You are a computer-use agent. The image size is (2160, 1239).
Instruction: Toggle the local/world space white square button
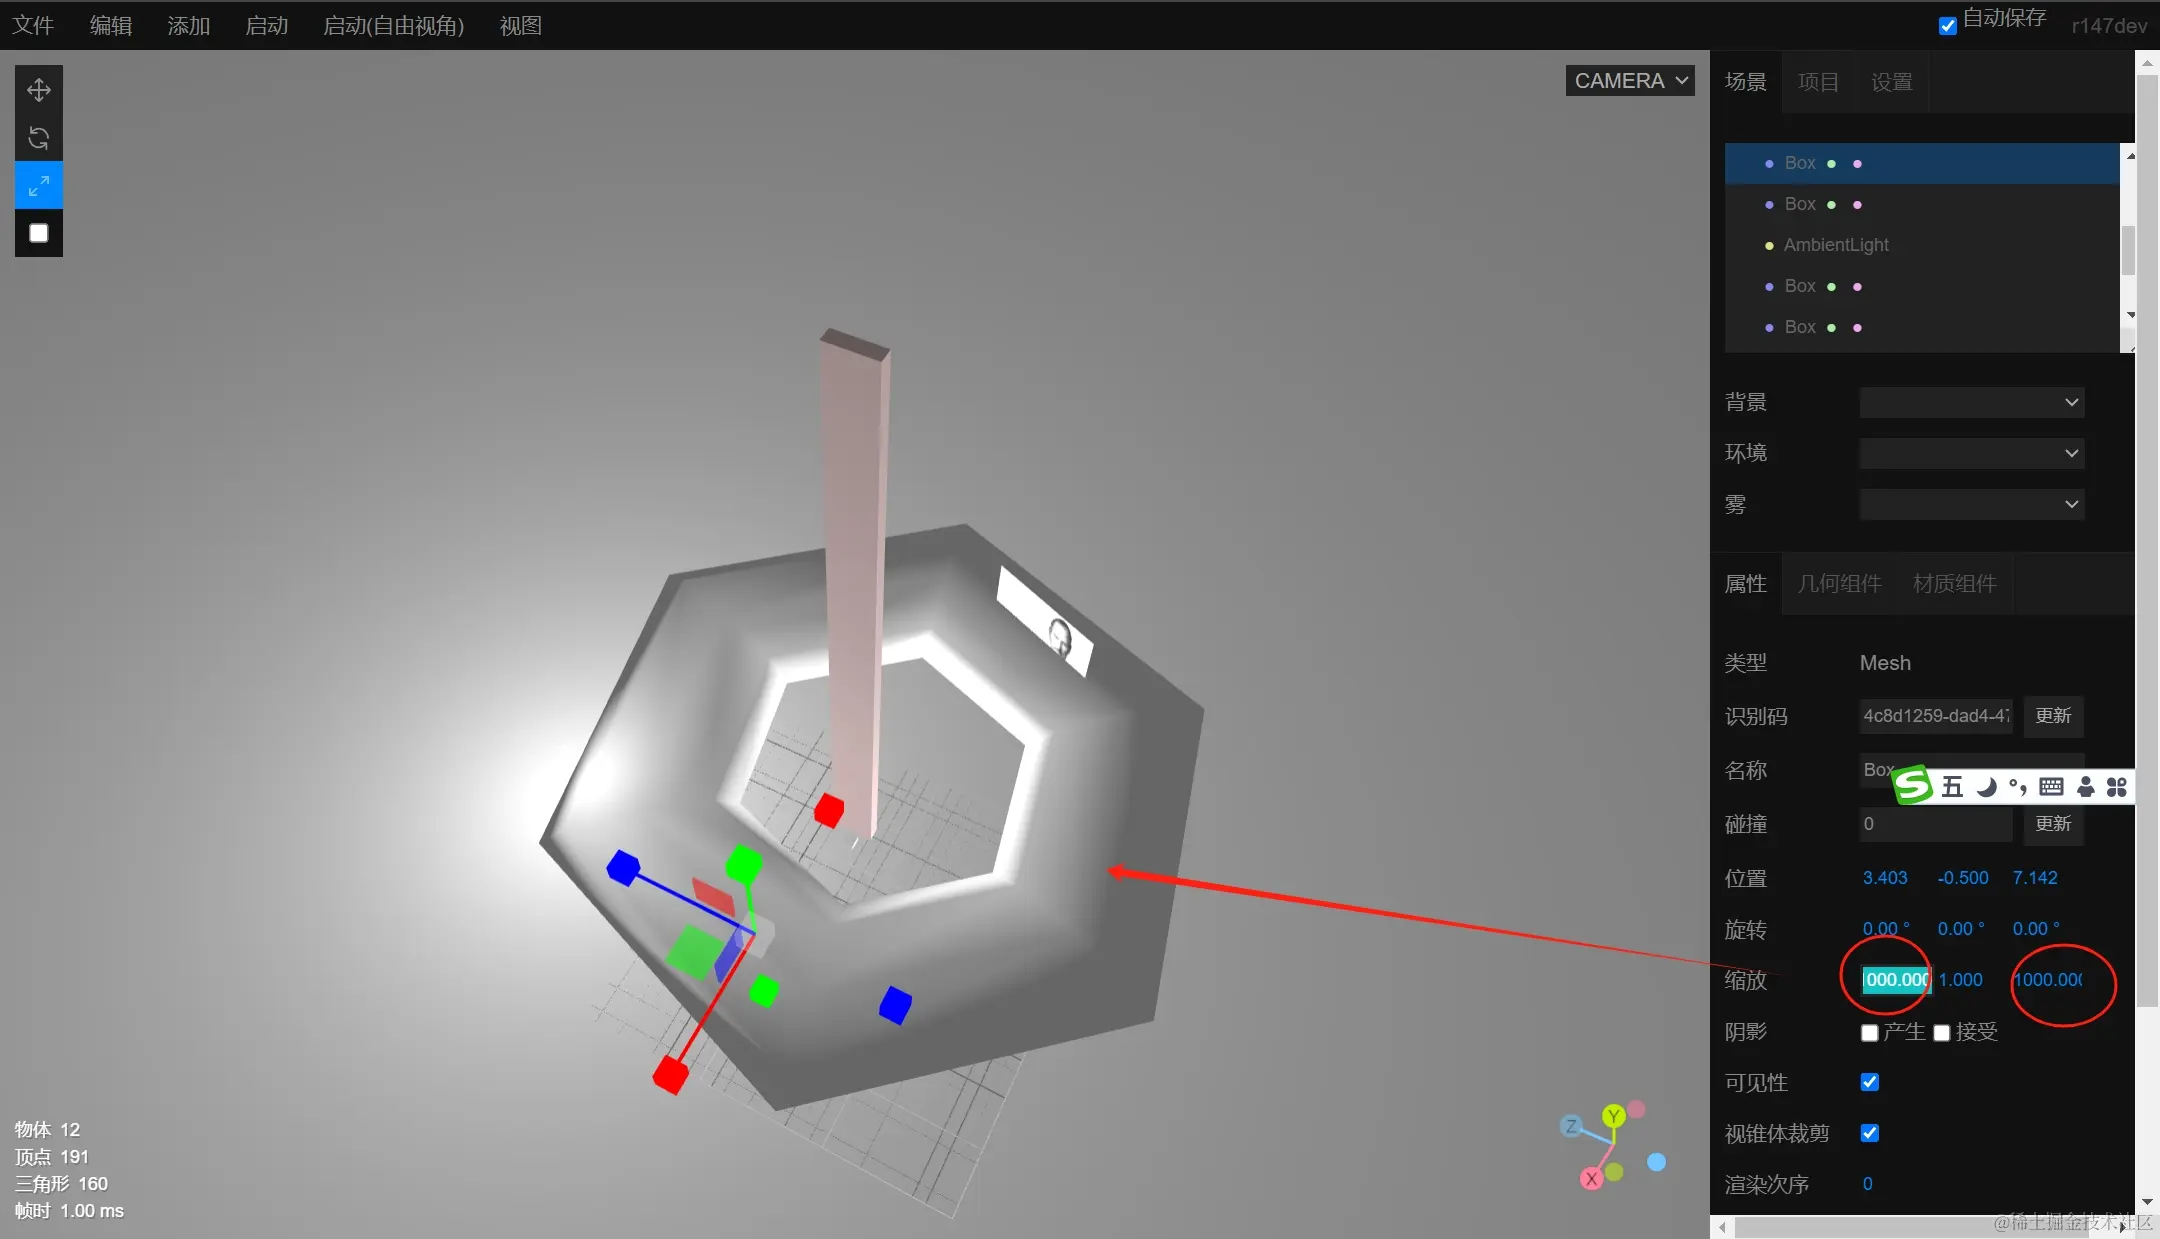point(38,233)
